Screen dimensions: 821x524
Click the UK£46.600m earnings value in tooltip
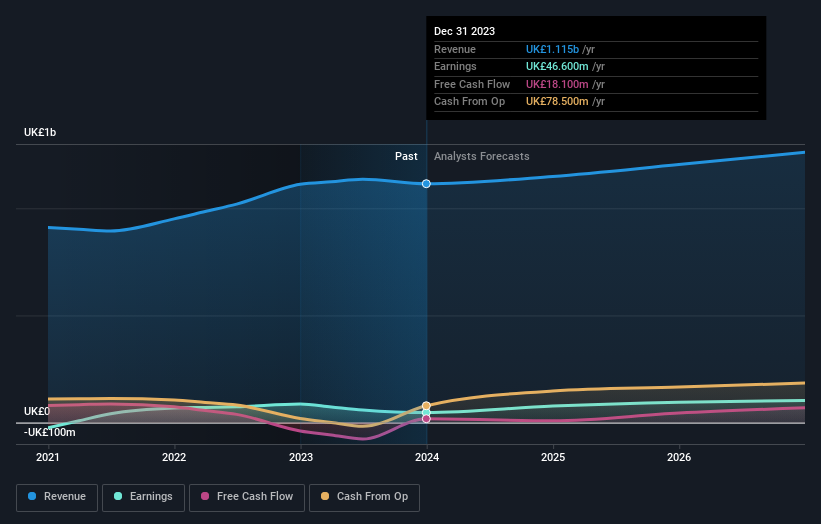click(557, 66)
